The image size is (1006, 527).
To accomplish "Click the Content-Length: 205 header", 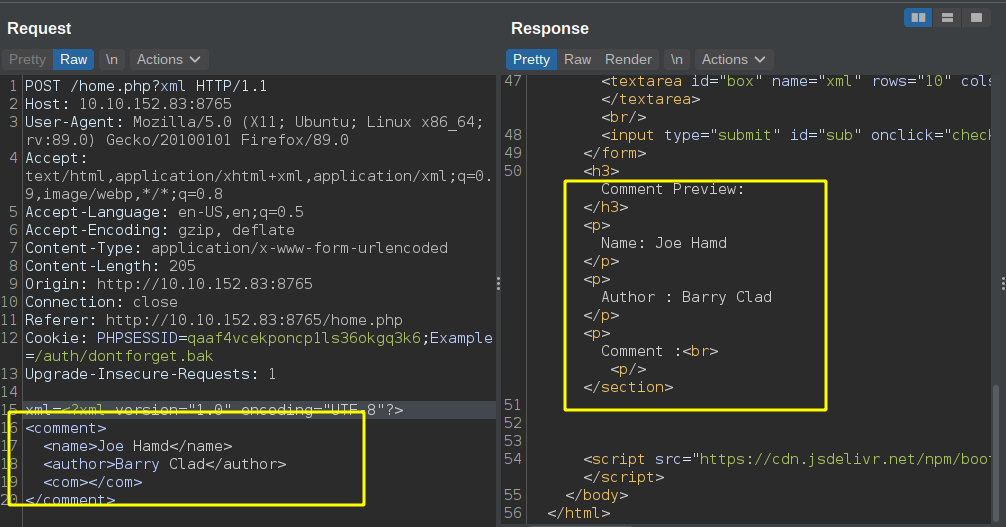I will 110,266.
